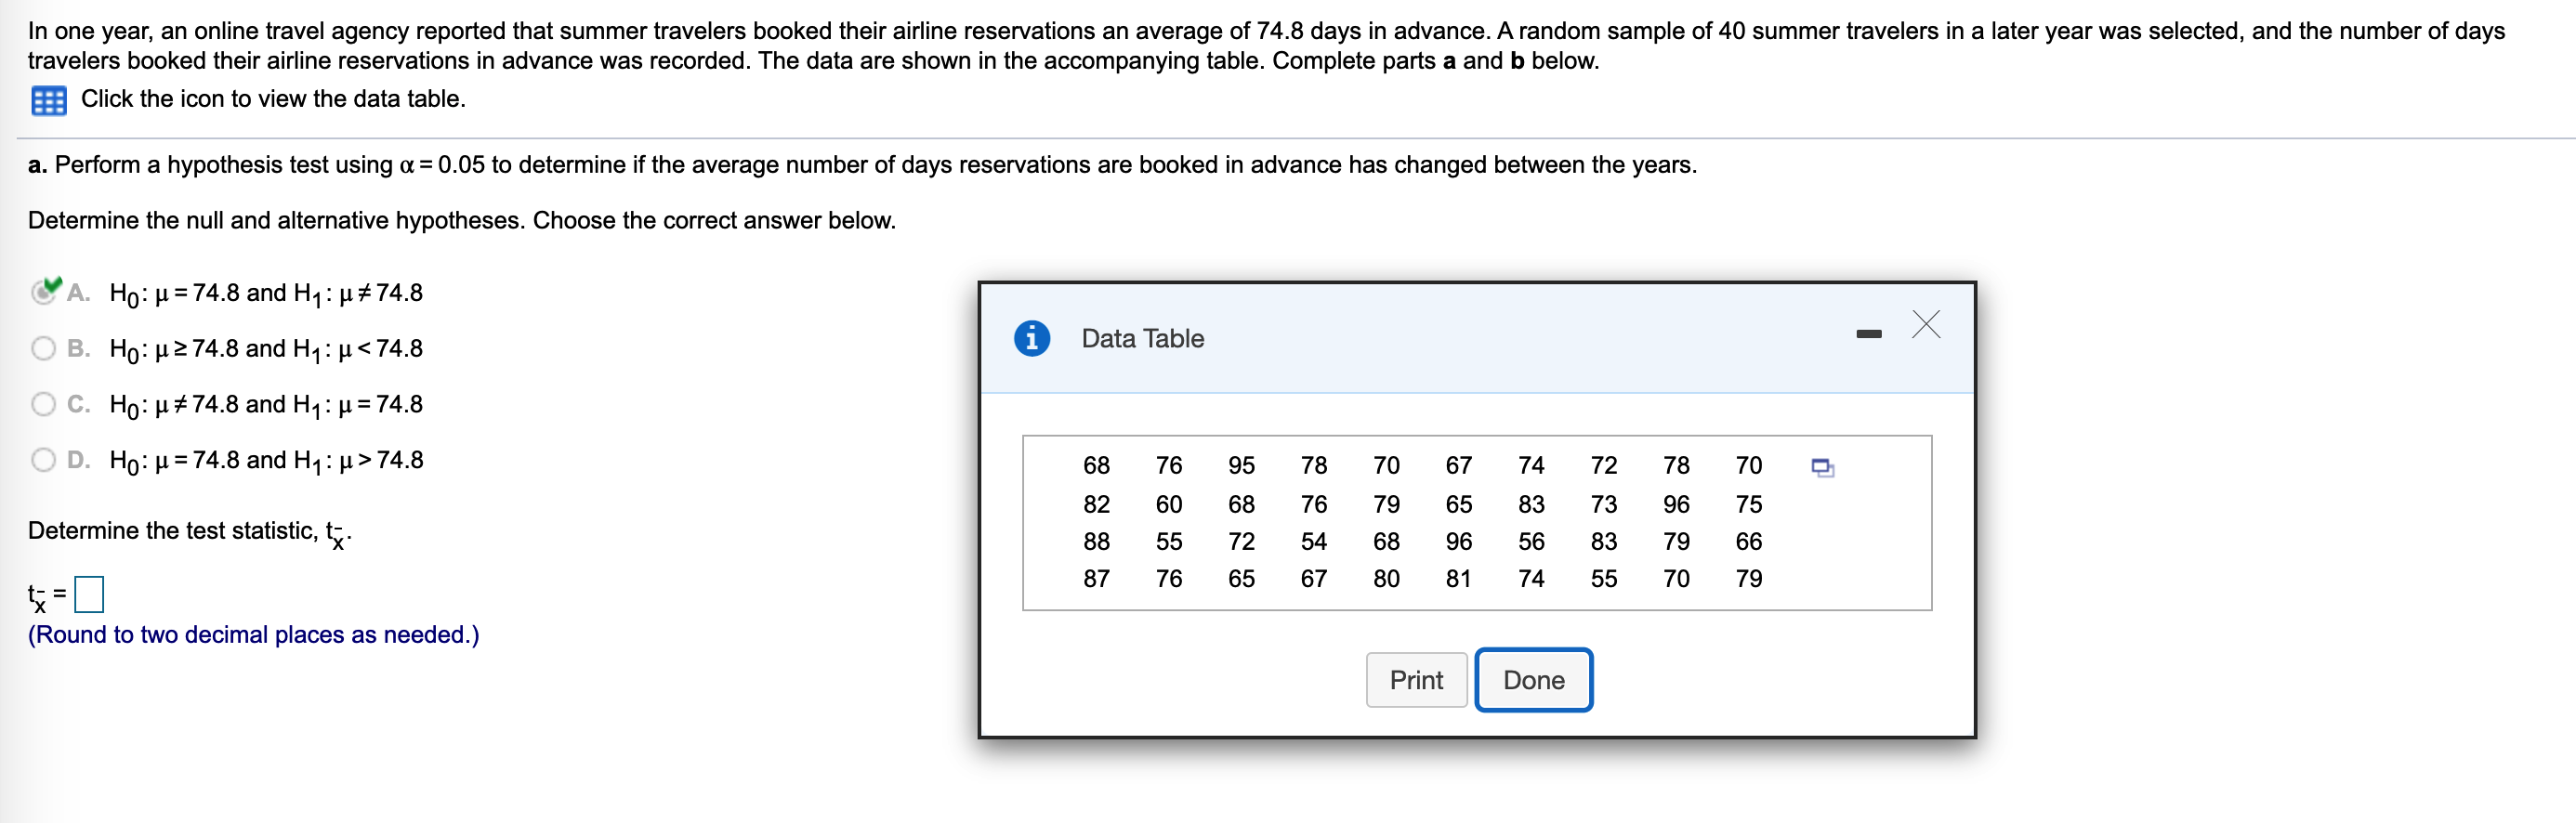Minimize the Data Table dialog
This screenshot has height=823, width=2576.
coord(1867,334)
